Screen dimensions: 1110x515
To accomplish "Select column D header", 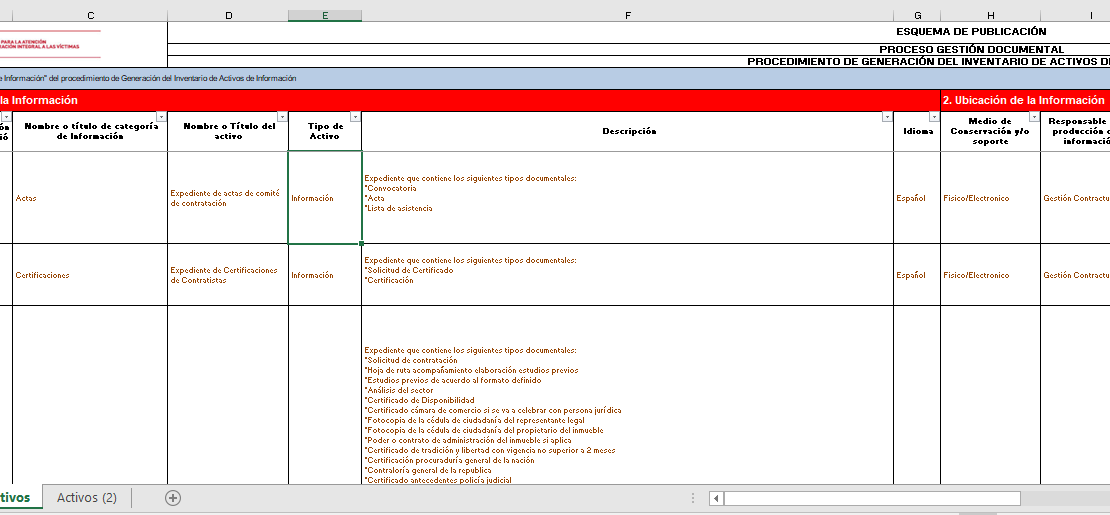I will pyautogui.click(x=228, y=16).
